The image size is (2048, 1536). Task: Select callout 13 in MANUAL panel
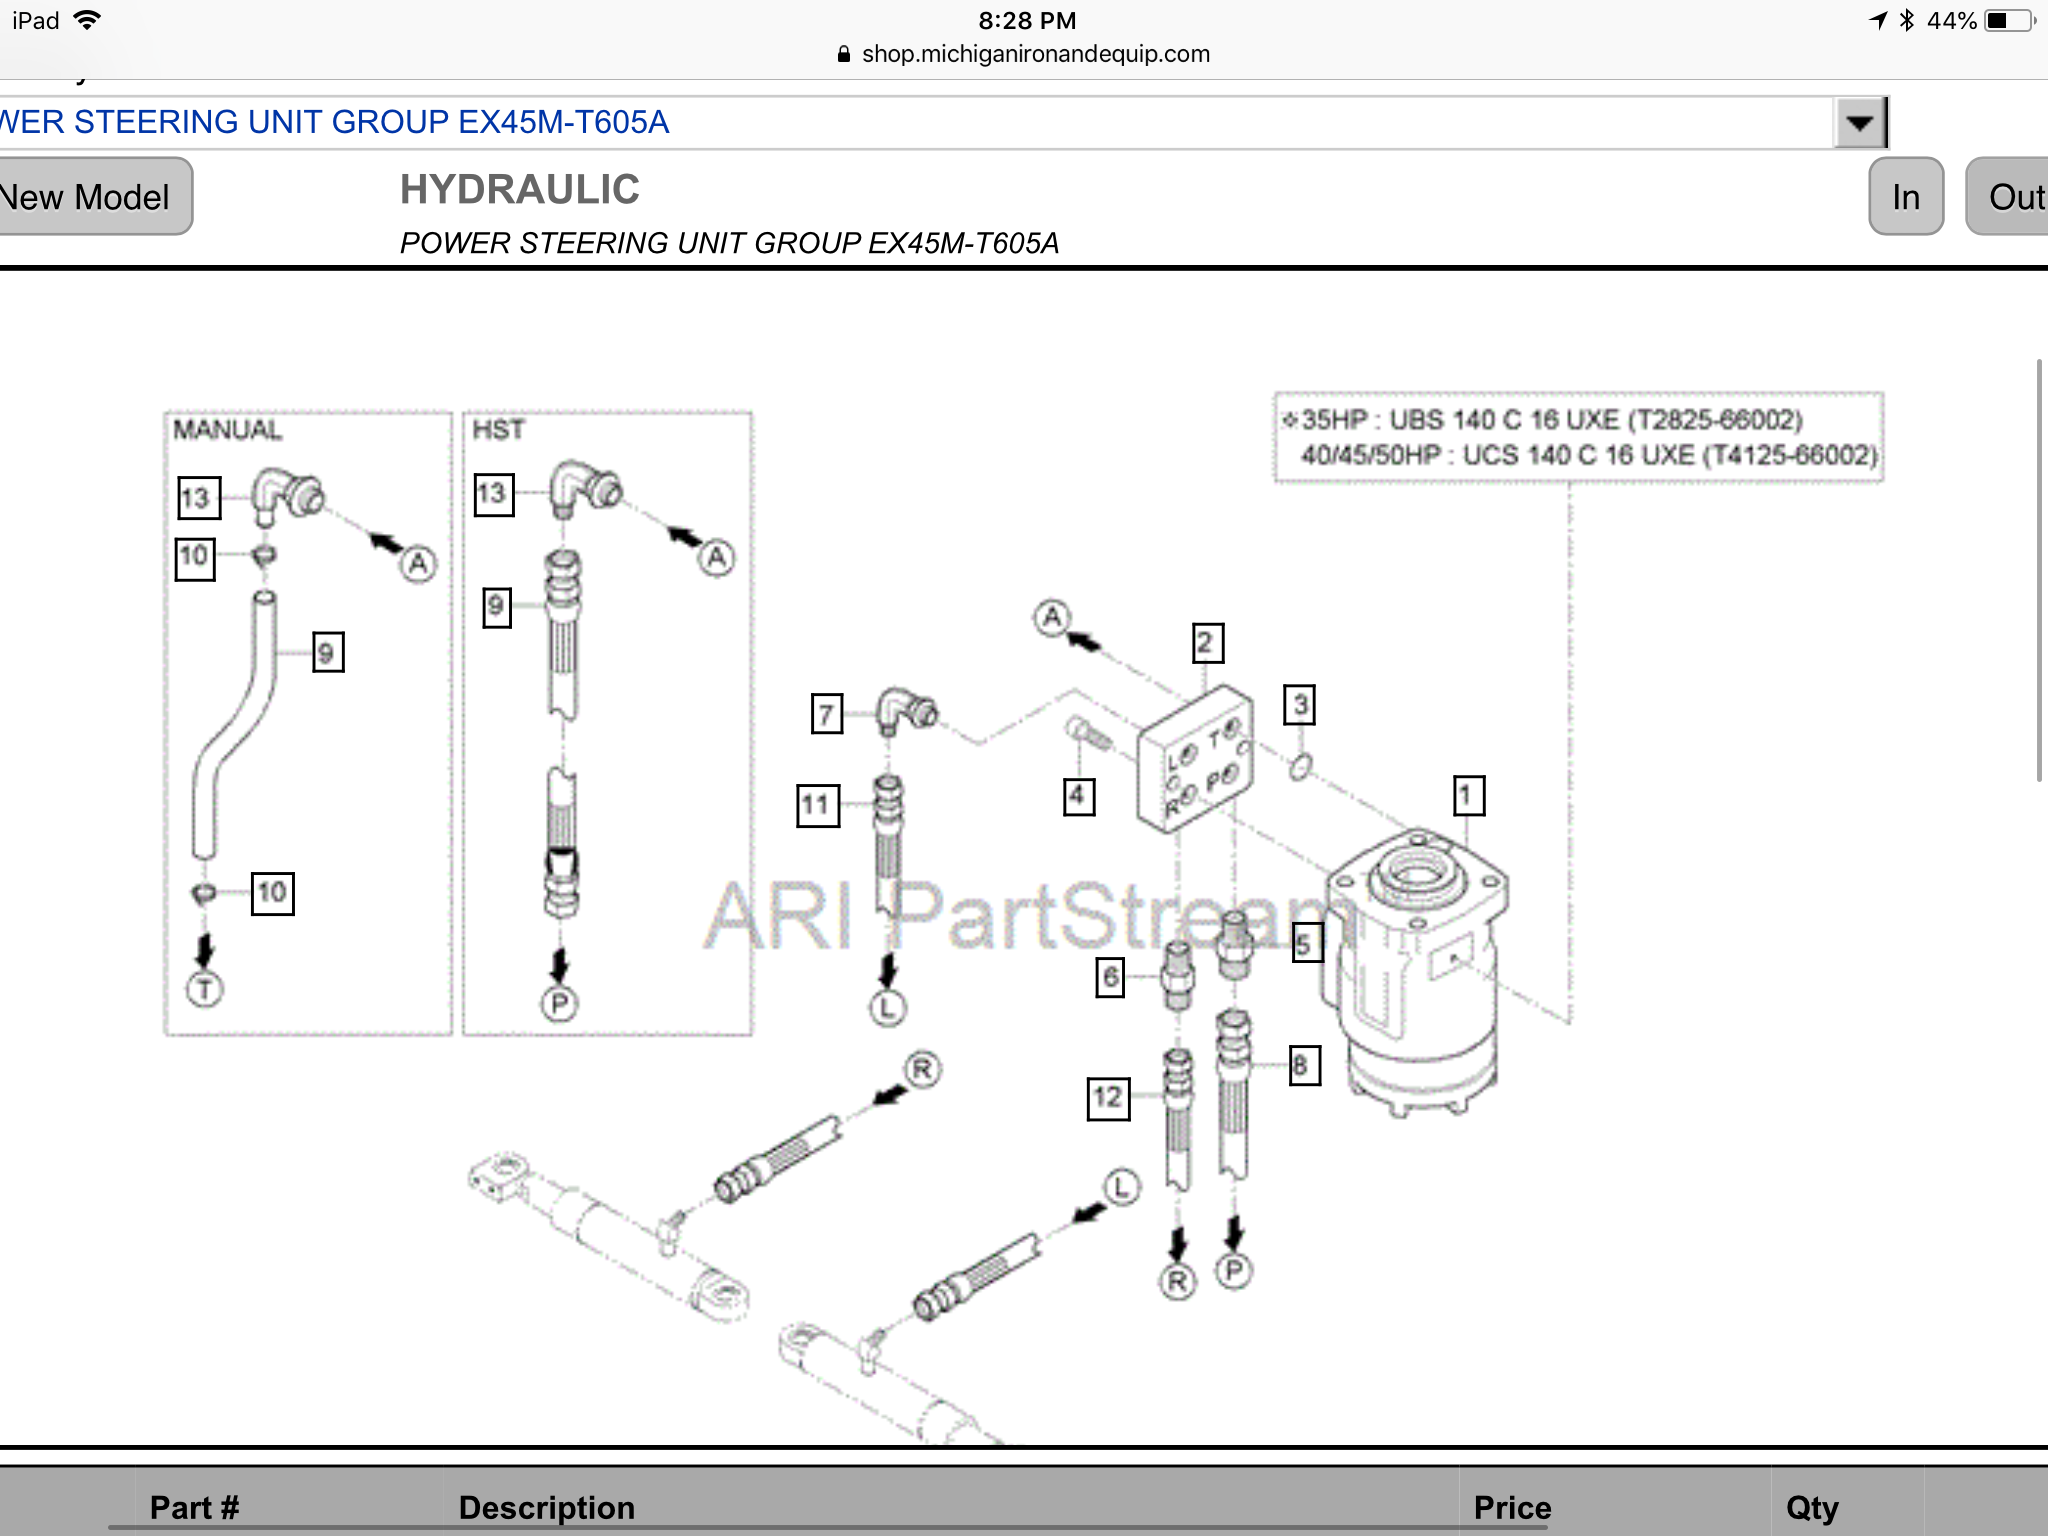point(198,498)
